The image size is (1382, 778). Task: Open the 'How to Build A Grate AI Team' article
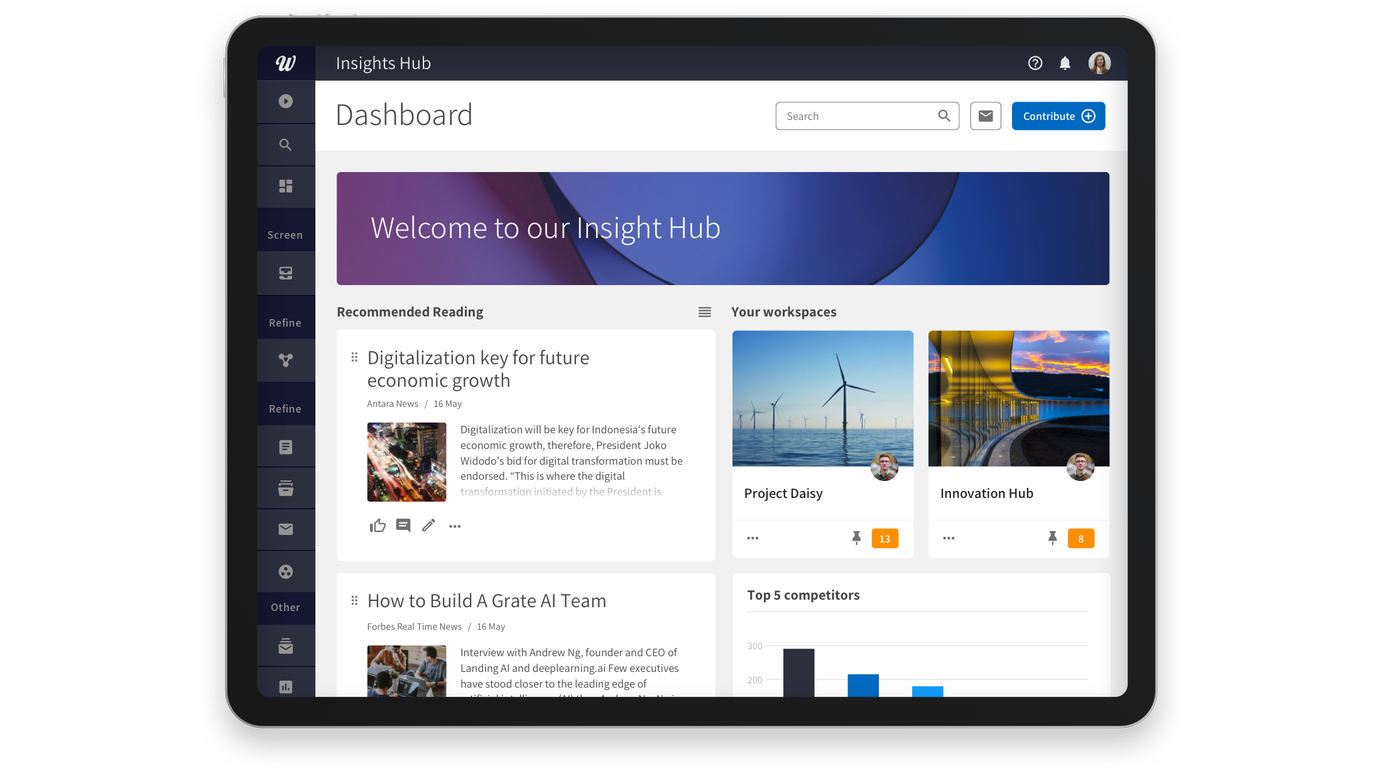(x=486, y=601)
